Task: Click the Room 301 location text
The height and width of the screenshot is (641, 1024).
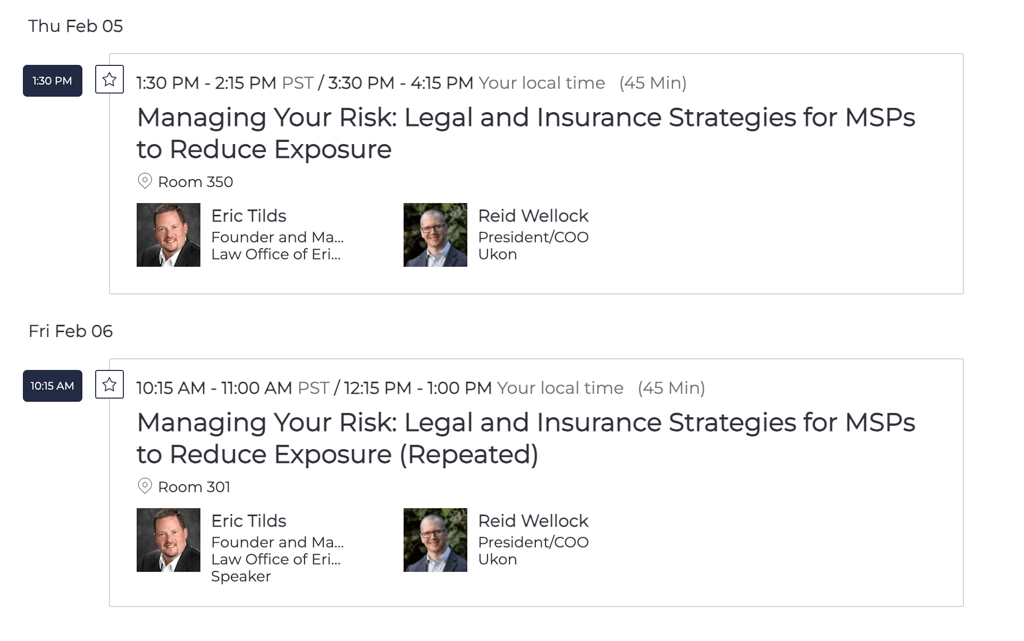Action: click(x=194, y=487)
